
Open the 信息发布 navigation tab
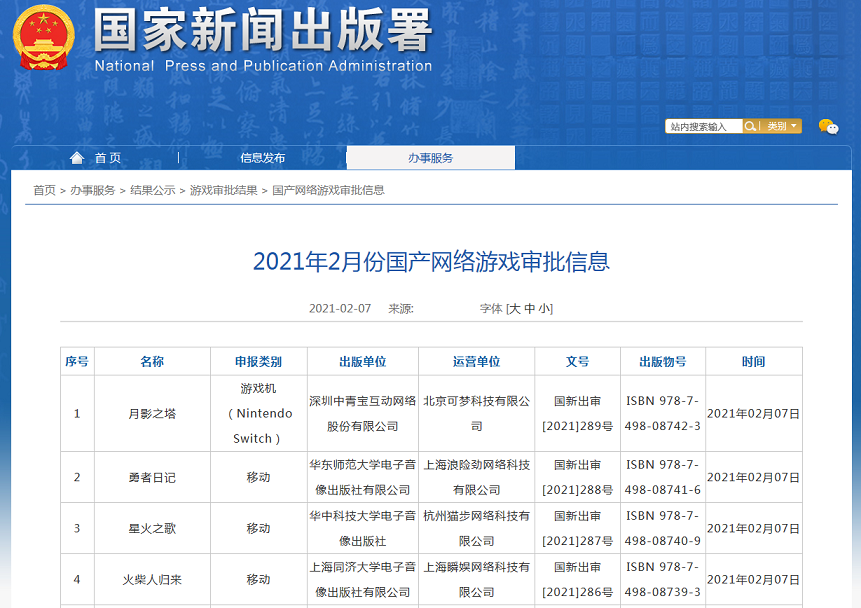point(262,158)
